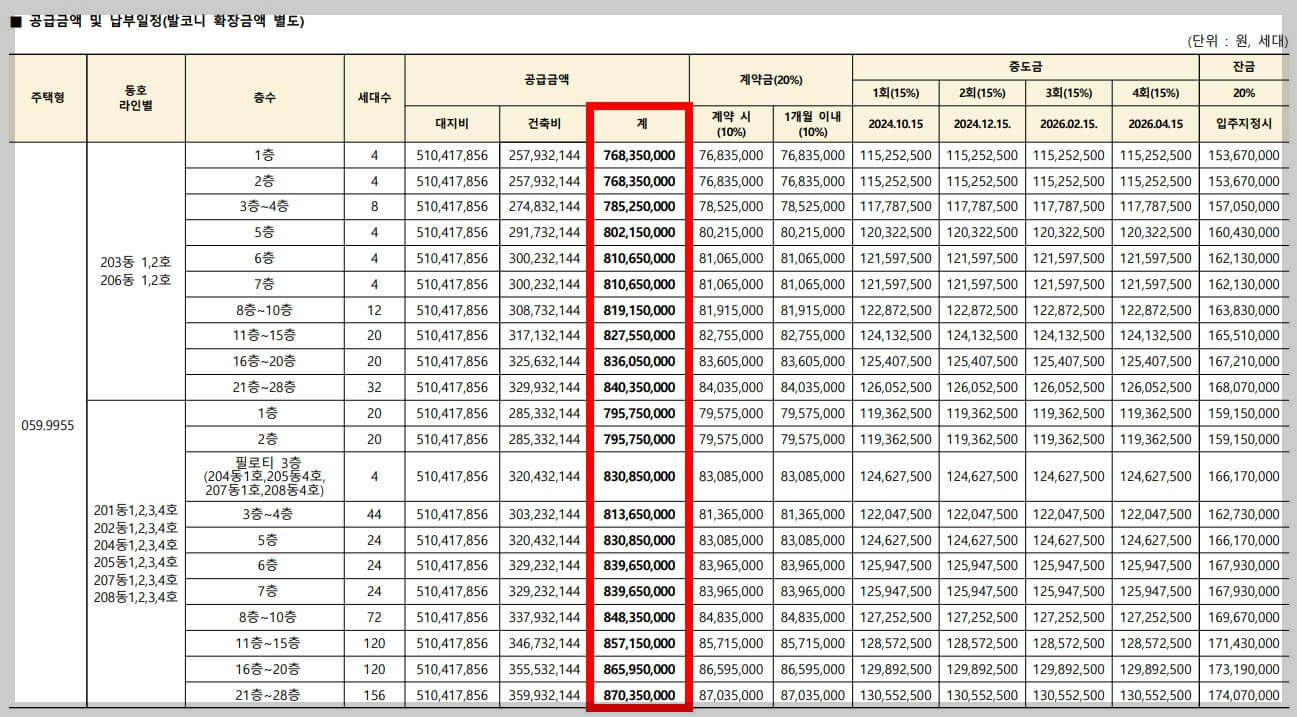Click the building cost 329,932,144
Image resolution: width=1297 pixels, height=717 pixels.
[544, 386]
